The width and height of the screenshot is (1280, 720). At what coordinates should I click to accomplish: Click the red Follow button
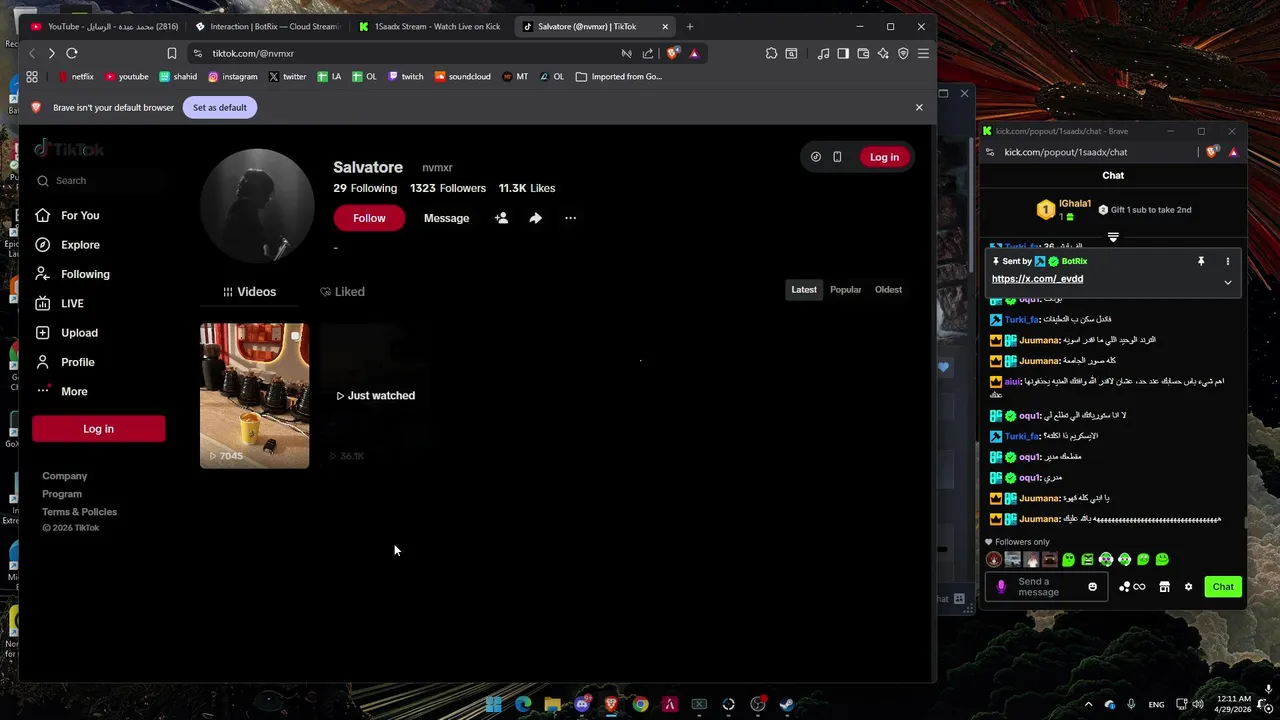click(x=369, y=218)
